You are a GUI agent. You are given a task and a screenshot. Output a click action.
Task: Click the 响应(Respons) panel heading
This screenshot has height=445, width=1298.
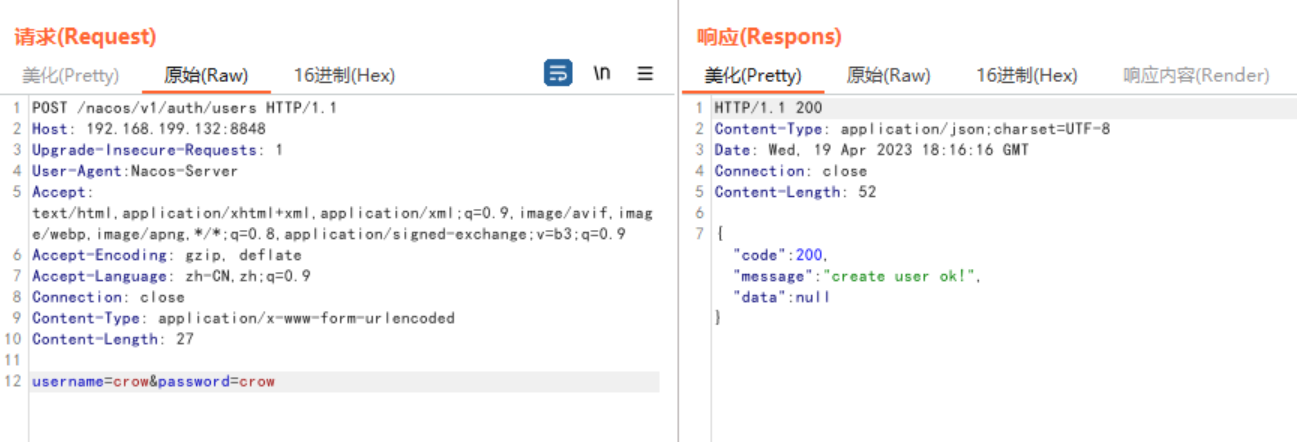(769, 37)
